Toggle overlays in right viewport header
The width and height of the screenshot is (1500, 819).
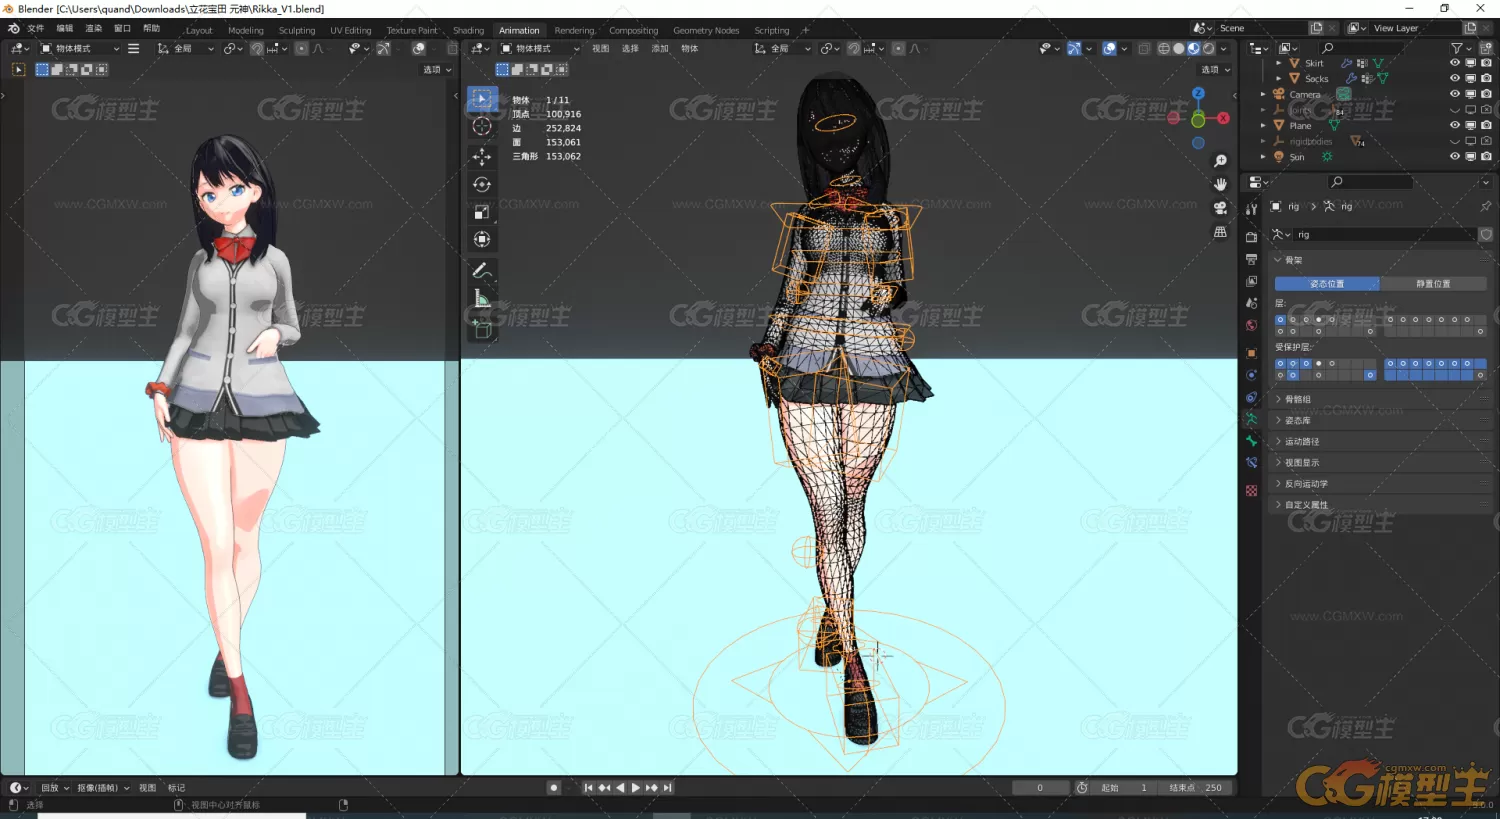1109,48
